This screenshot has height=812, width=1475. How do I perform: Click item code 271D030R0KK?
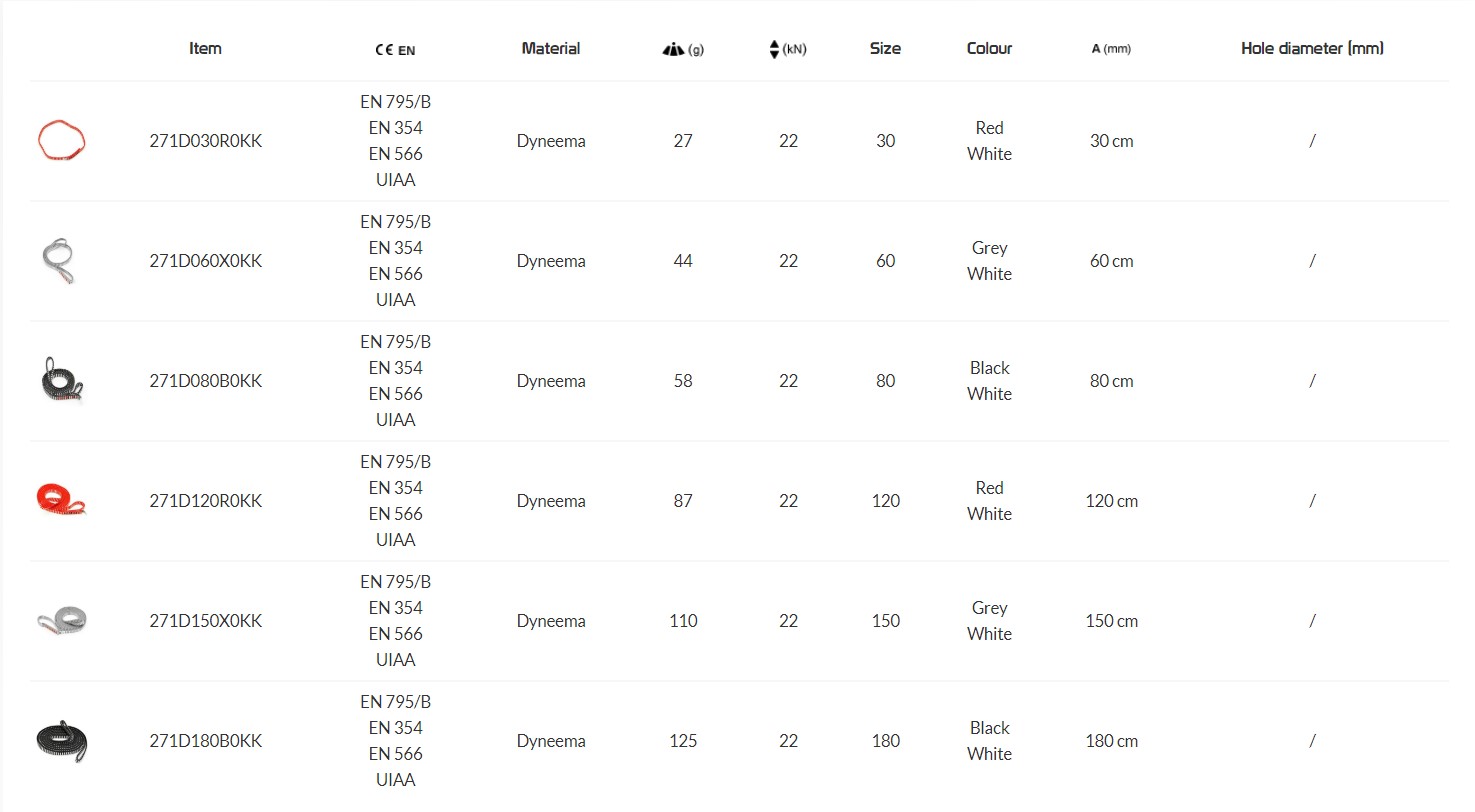click(x=206, y=141)
